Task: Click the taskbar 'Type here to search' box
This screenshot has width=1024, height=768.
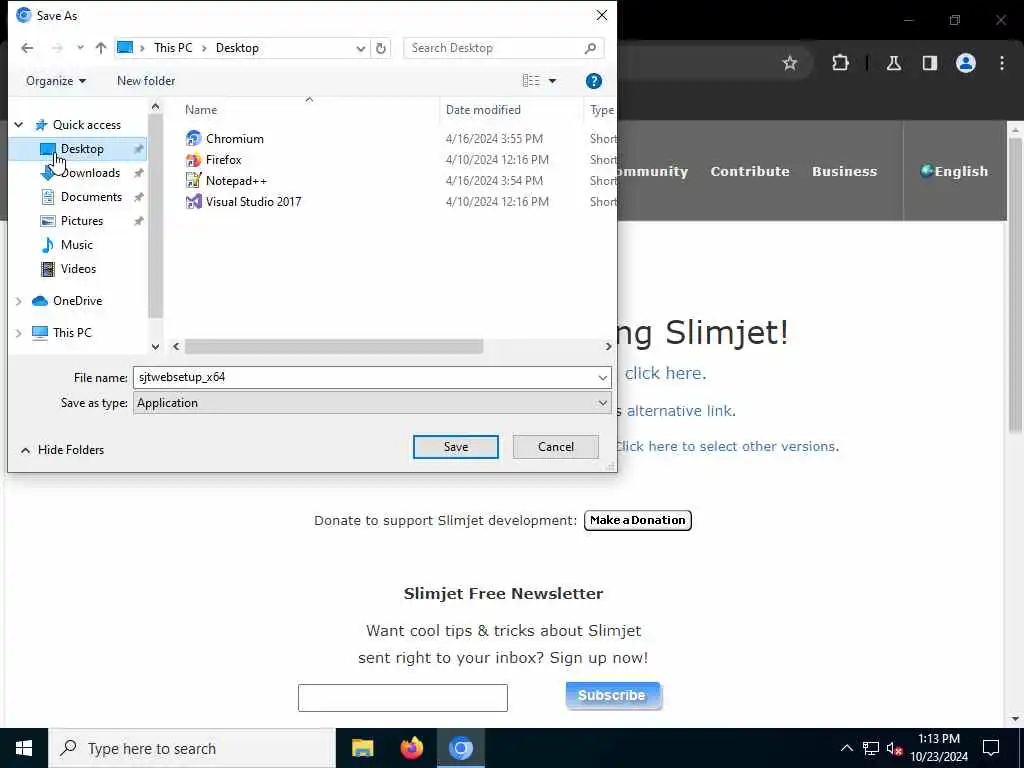Action: pos(192,748)
